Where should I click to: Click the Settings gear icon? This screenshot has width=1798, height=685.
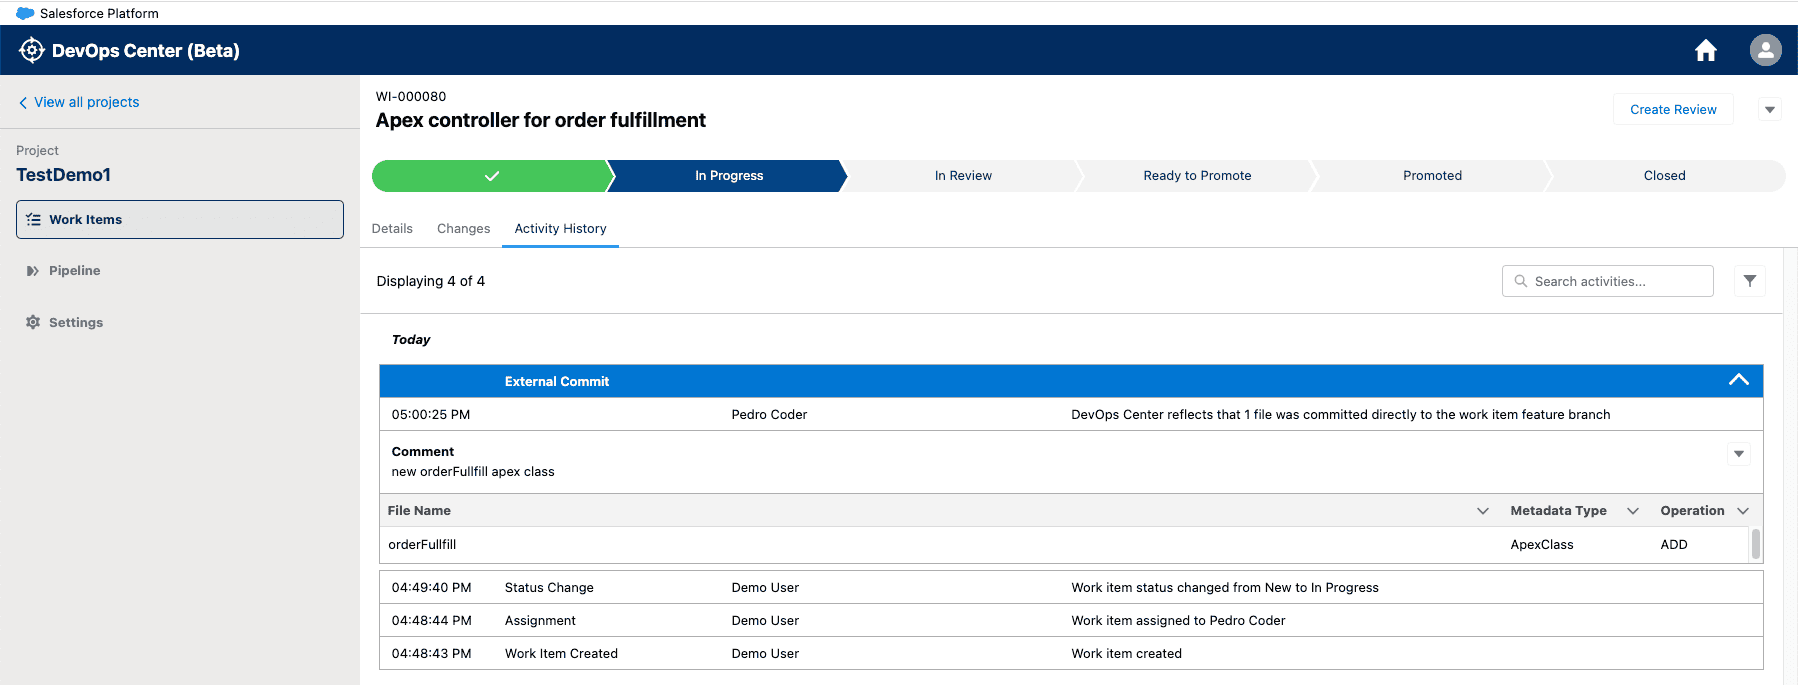33,322
